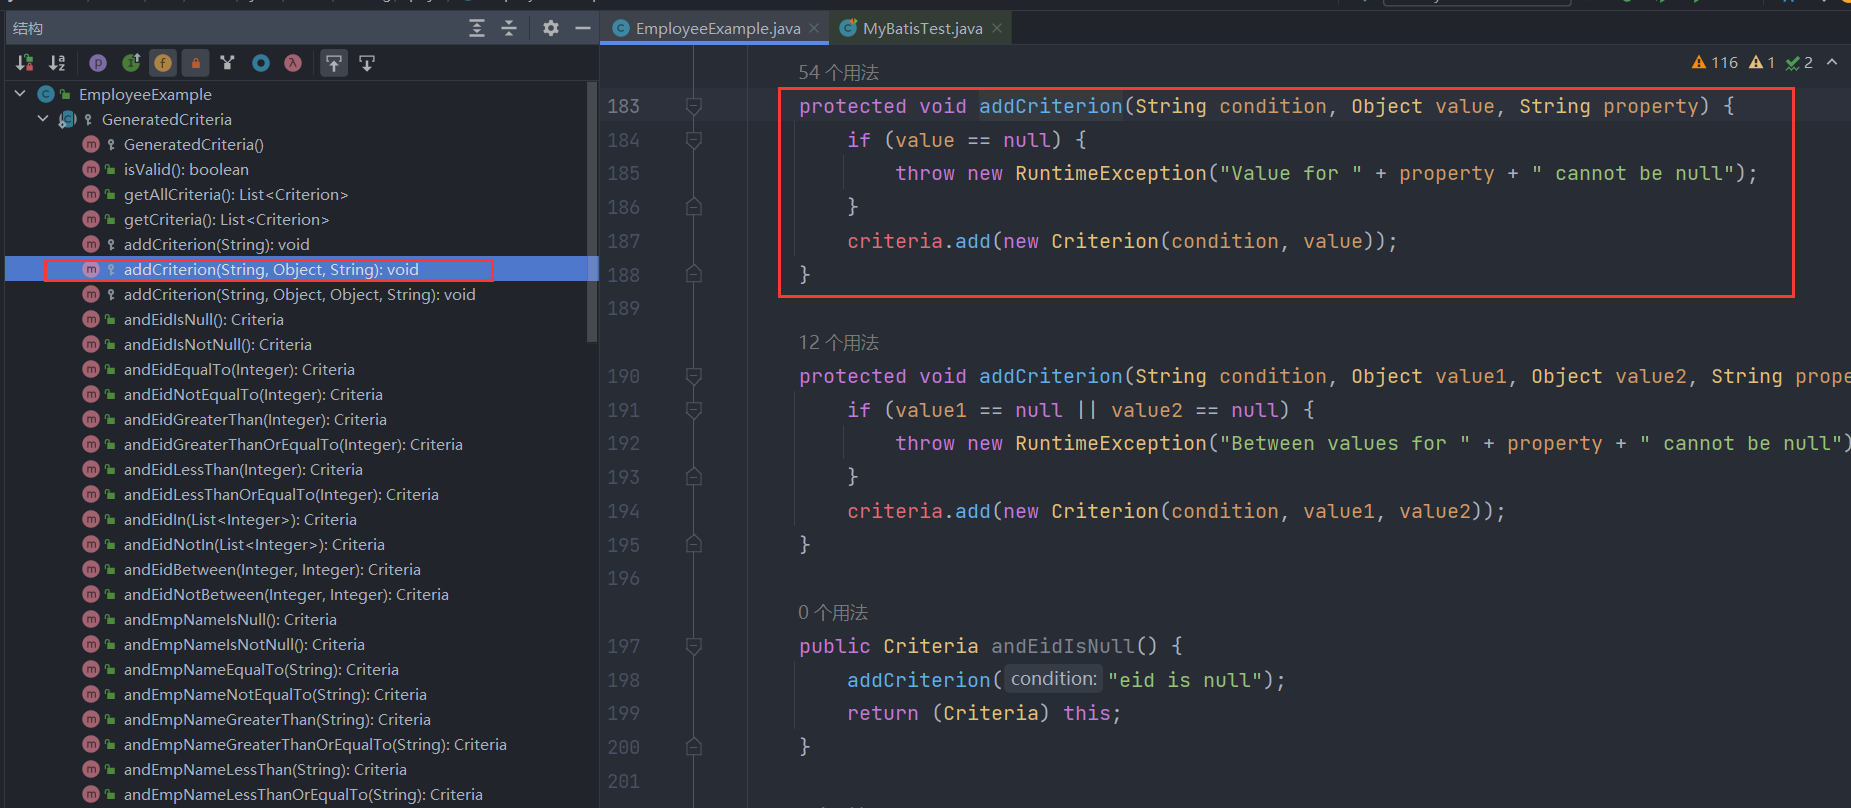
Task: Click andEidIsNull method name on line 197
Action: (x=1062, y=646)
